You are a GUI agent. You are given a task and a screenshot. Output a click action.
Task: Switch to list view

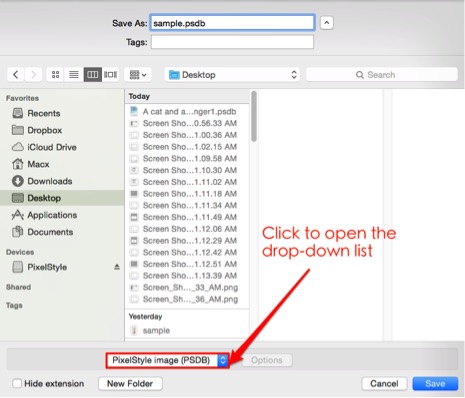point(74,75)
